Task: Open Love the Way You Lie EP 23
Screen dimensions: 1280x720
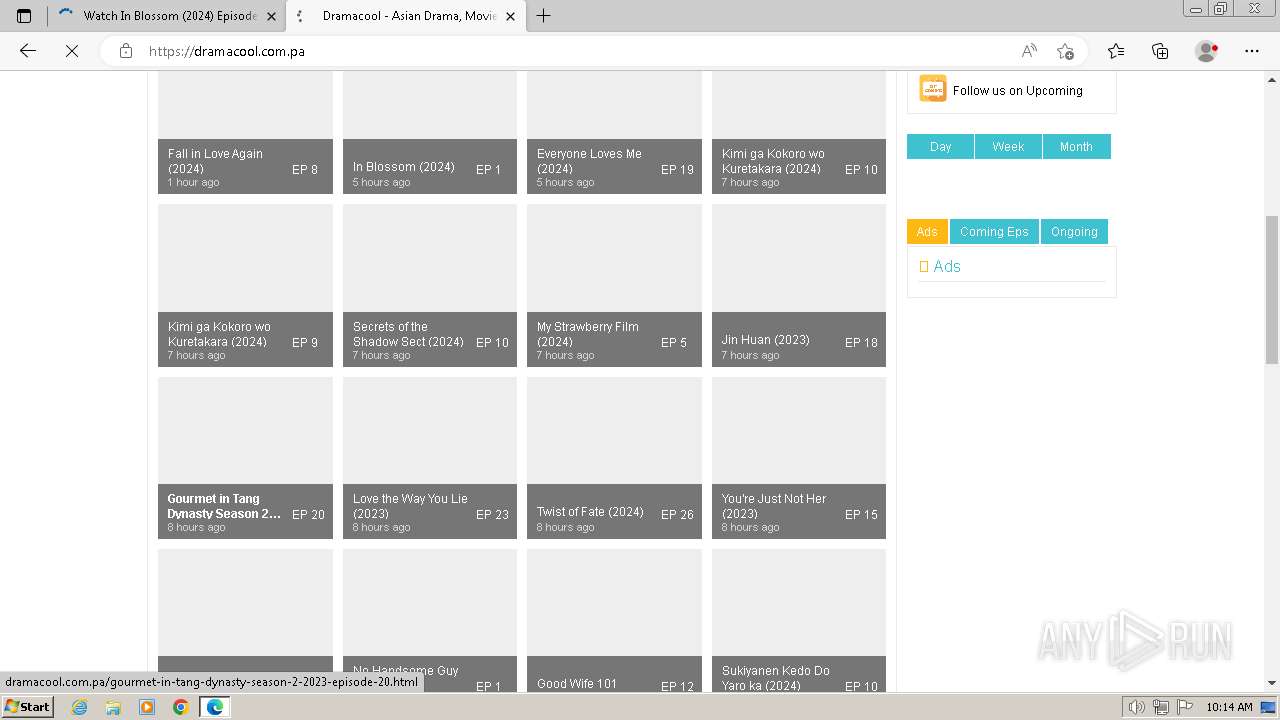Action: coord(430,458)
